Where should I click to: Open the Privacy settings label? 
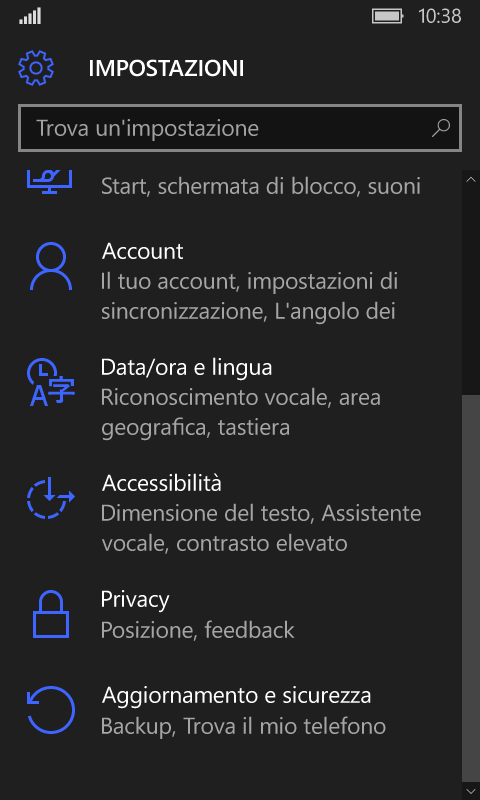pyautogui.click(x=135, y=599)
